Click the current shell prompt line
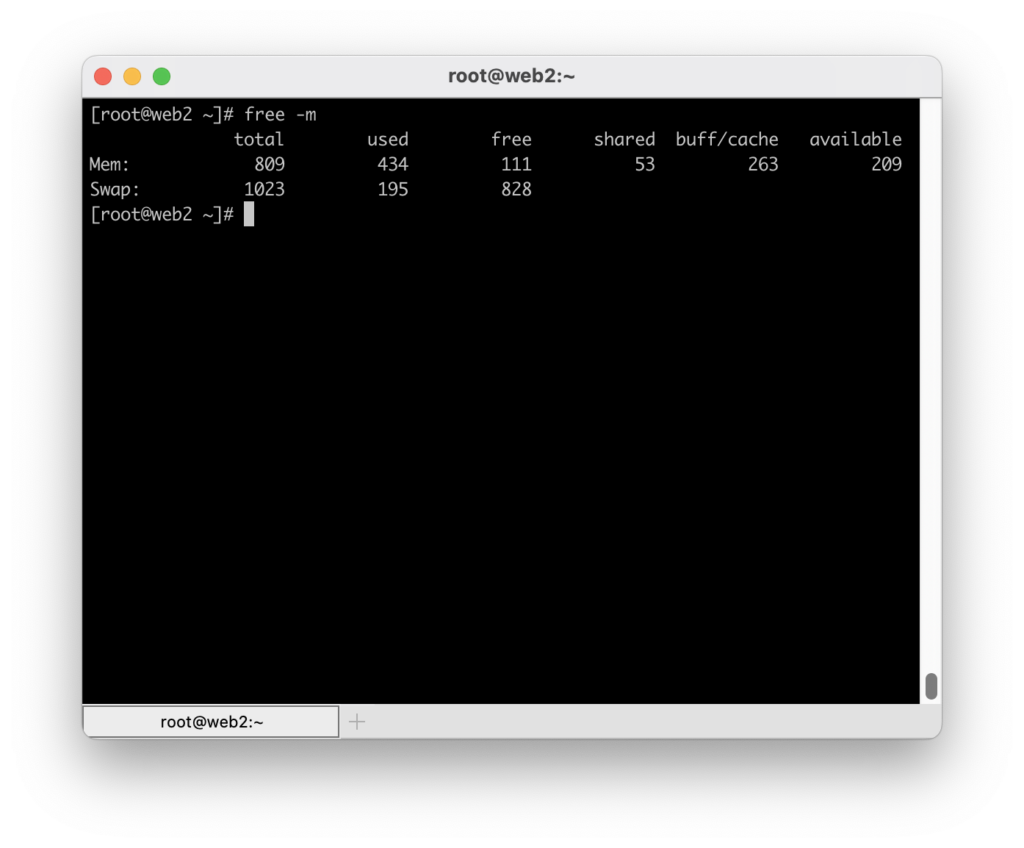 pos(164,214)
